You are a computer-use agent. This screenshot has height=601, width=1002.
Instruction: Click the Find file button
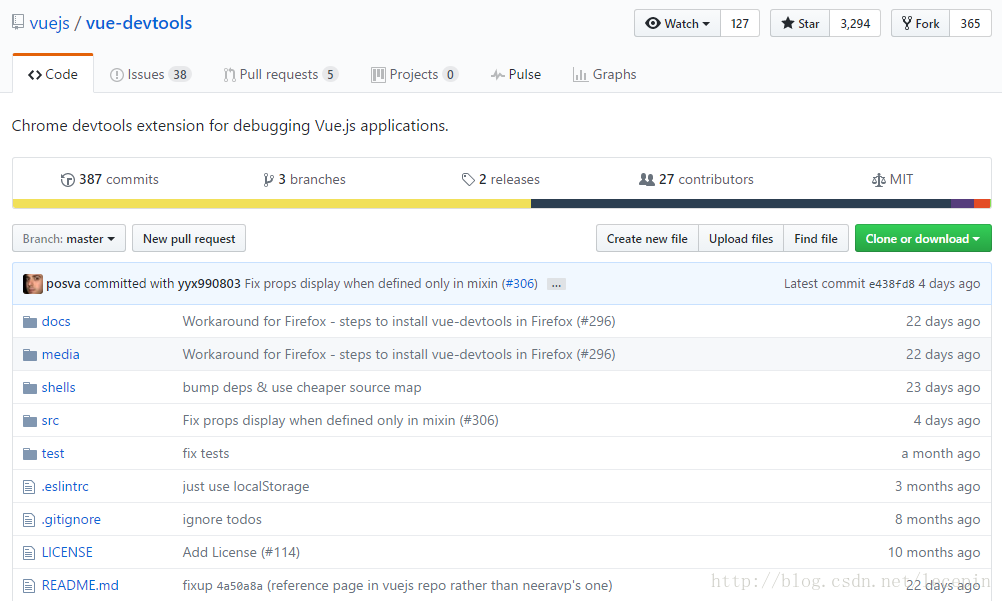[x=816, y=238]
